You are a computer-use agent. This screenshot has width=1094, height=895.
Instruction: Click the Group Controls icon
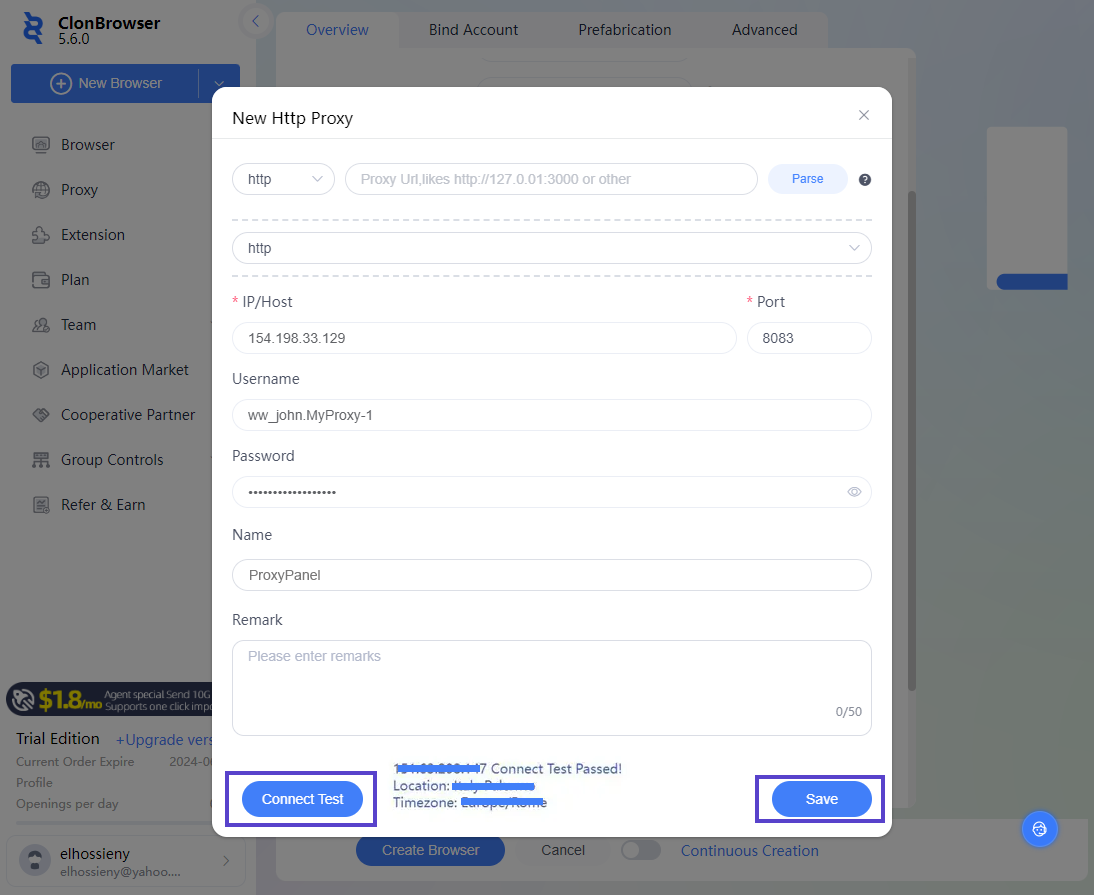[x=41, y=460]
